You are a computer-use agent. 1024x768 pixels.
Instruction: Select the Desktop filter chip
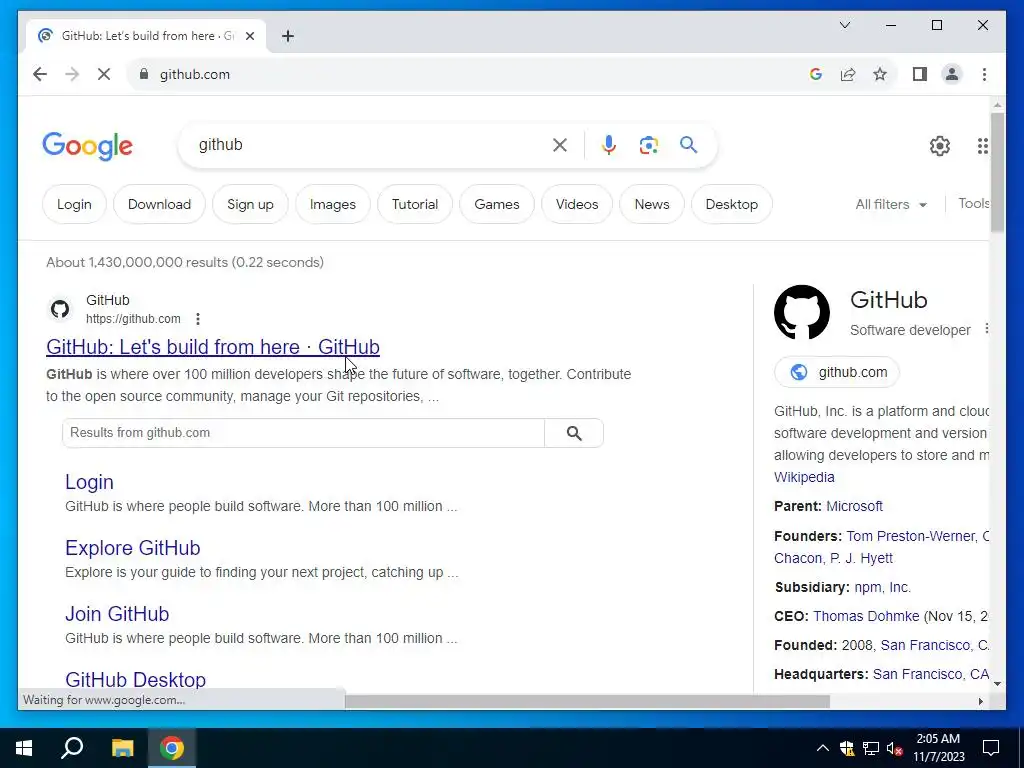[x=731, y=204]
